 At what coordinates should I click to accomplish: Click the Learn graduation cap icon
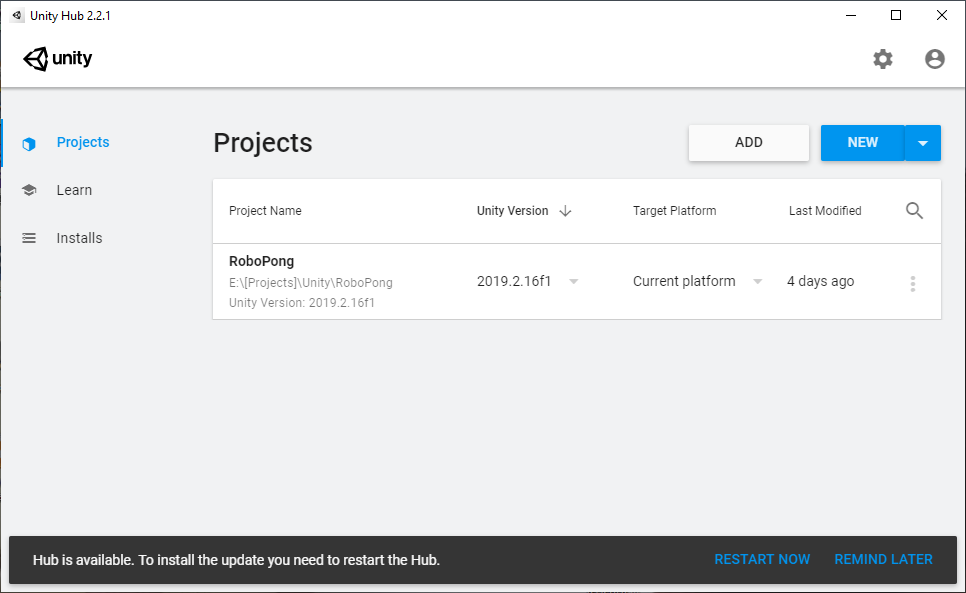[29, 190]
